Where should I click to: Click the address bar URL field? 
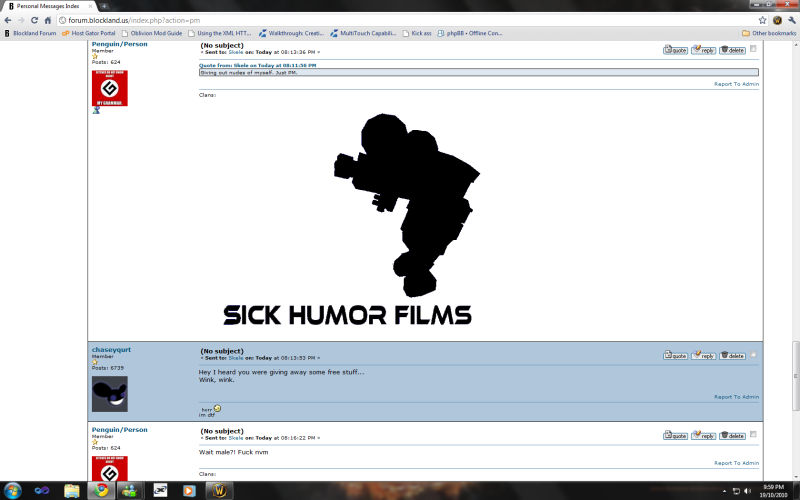(x=408, y=20)
